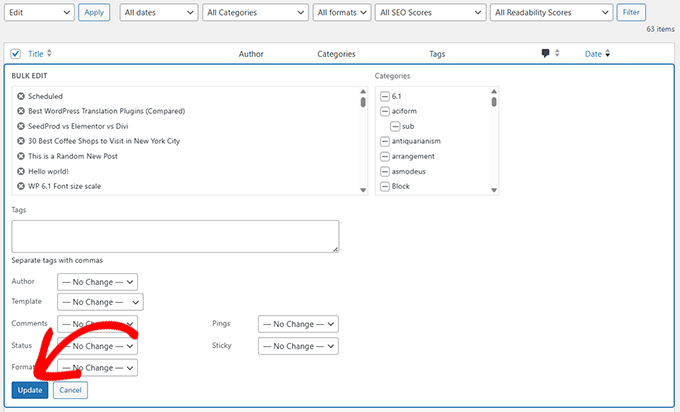Open the All Categories filter dropdown
This screenshot has height=412, width=680.
(254, 12)
